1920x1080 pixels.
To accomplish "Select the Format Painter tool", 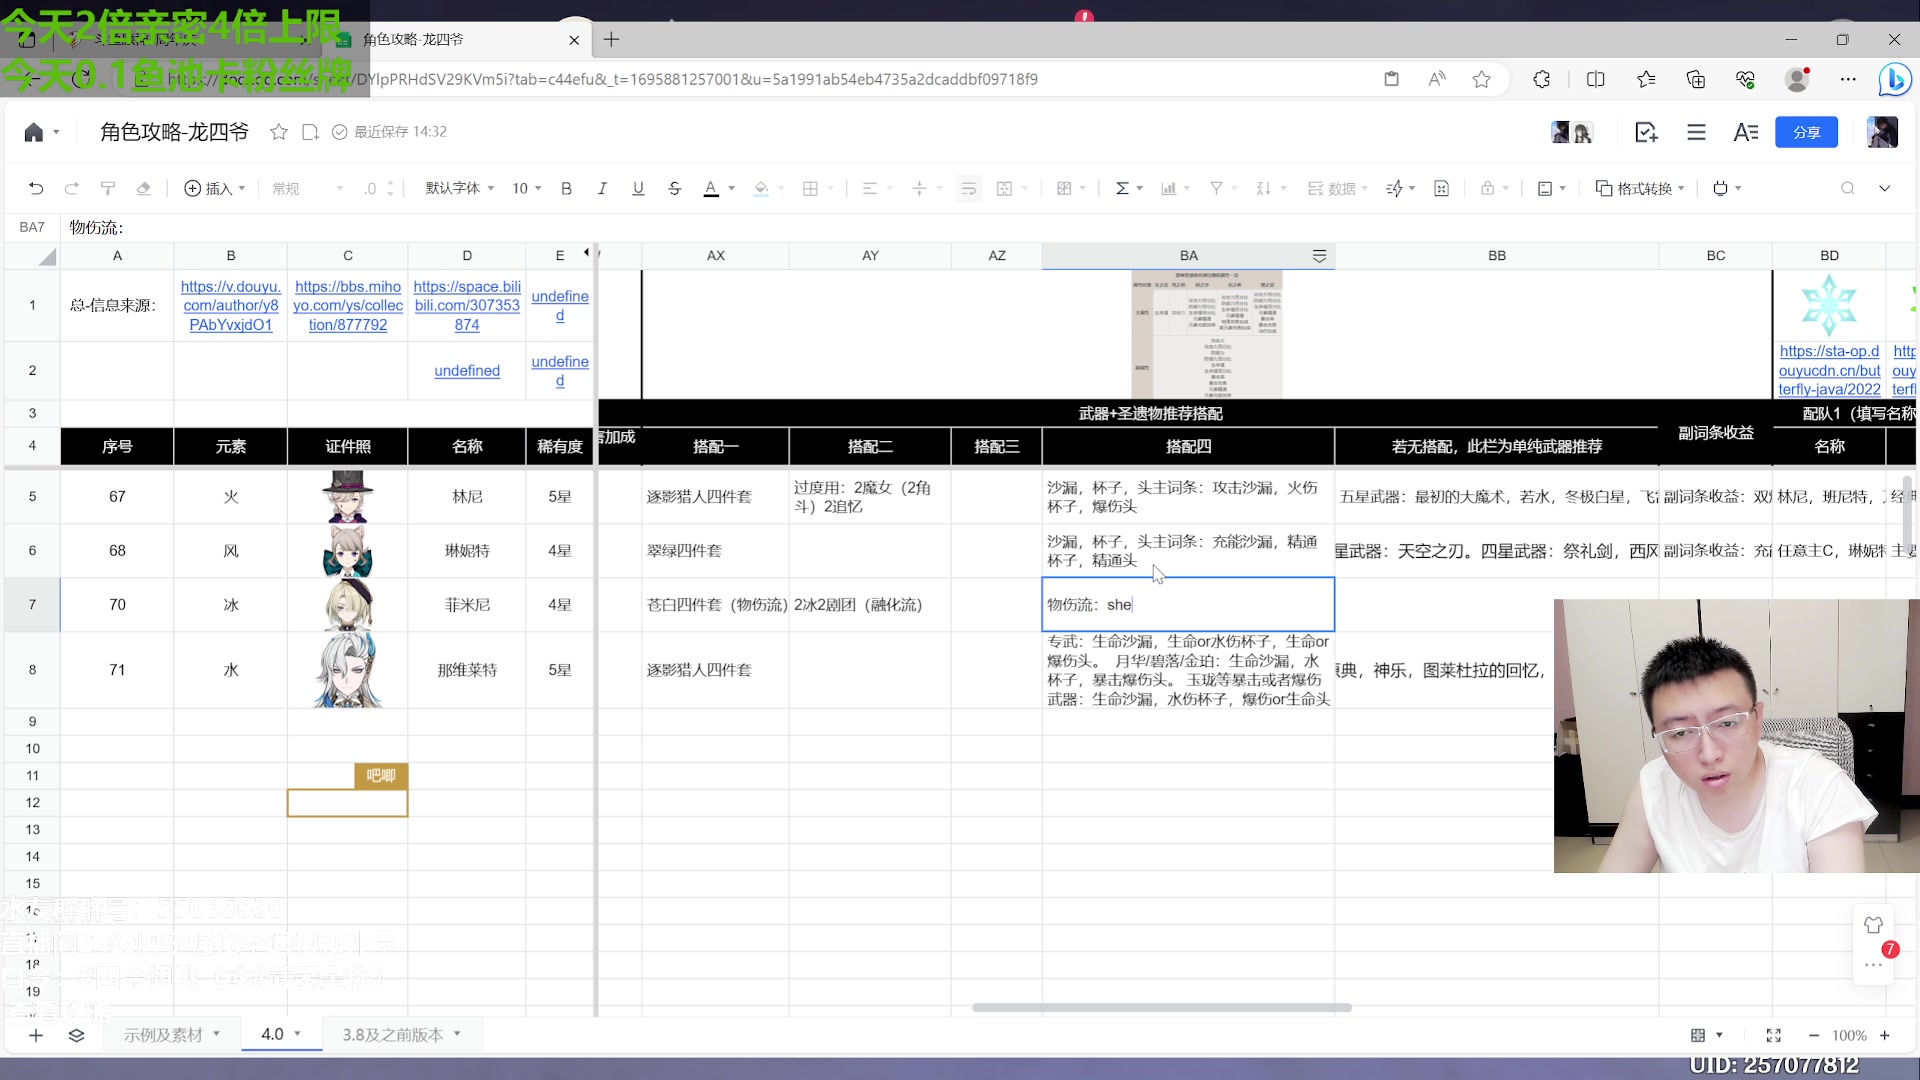I will [107, 188].
